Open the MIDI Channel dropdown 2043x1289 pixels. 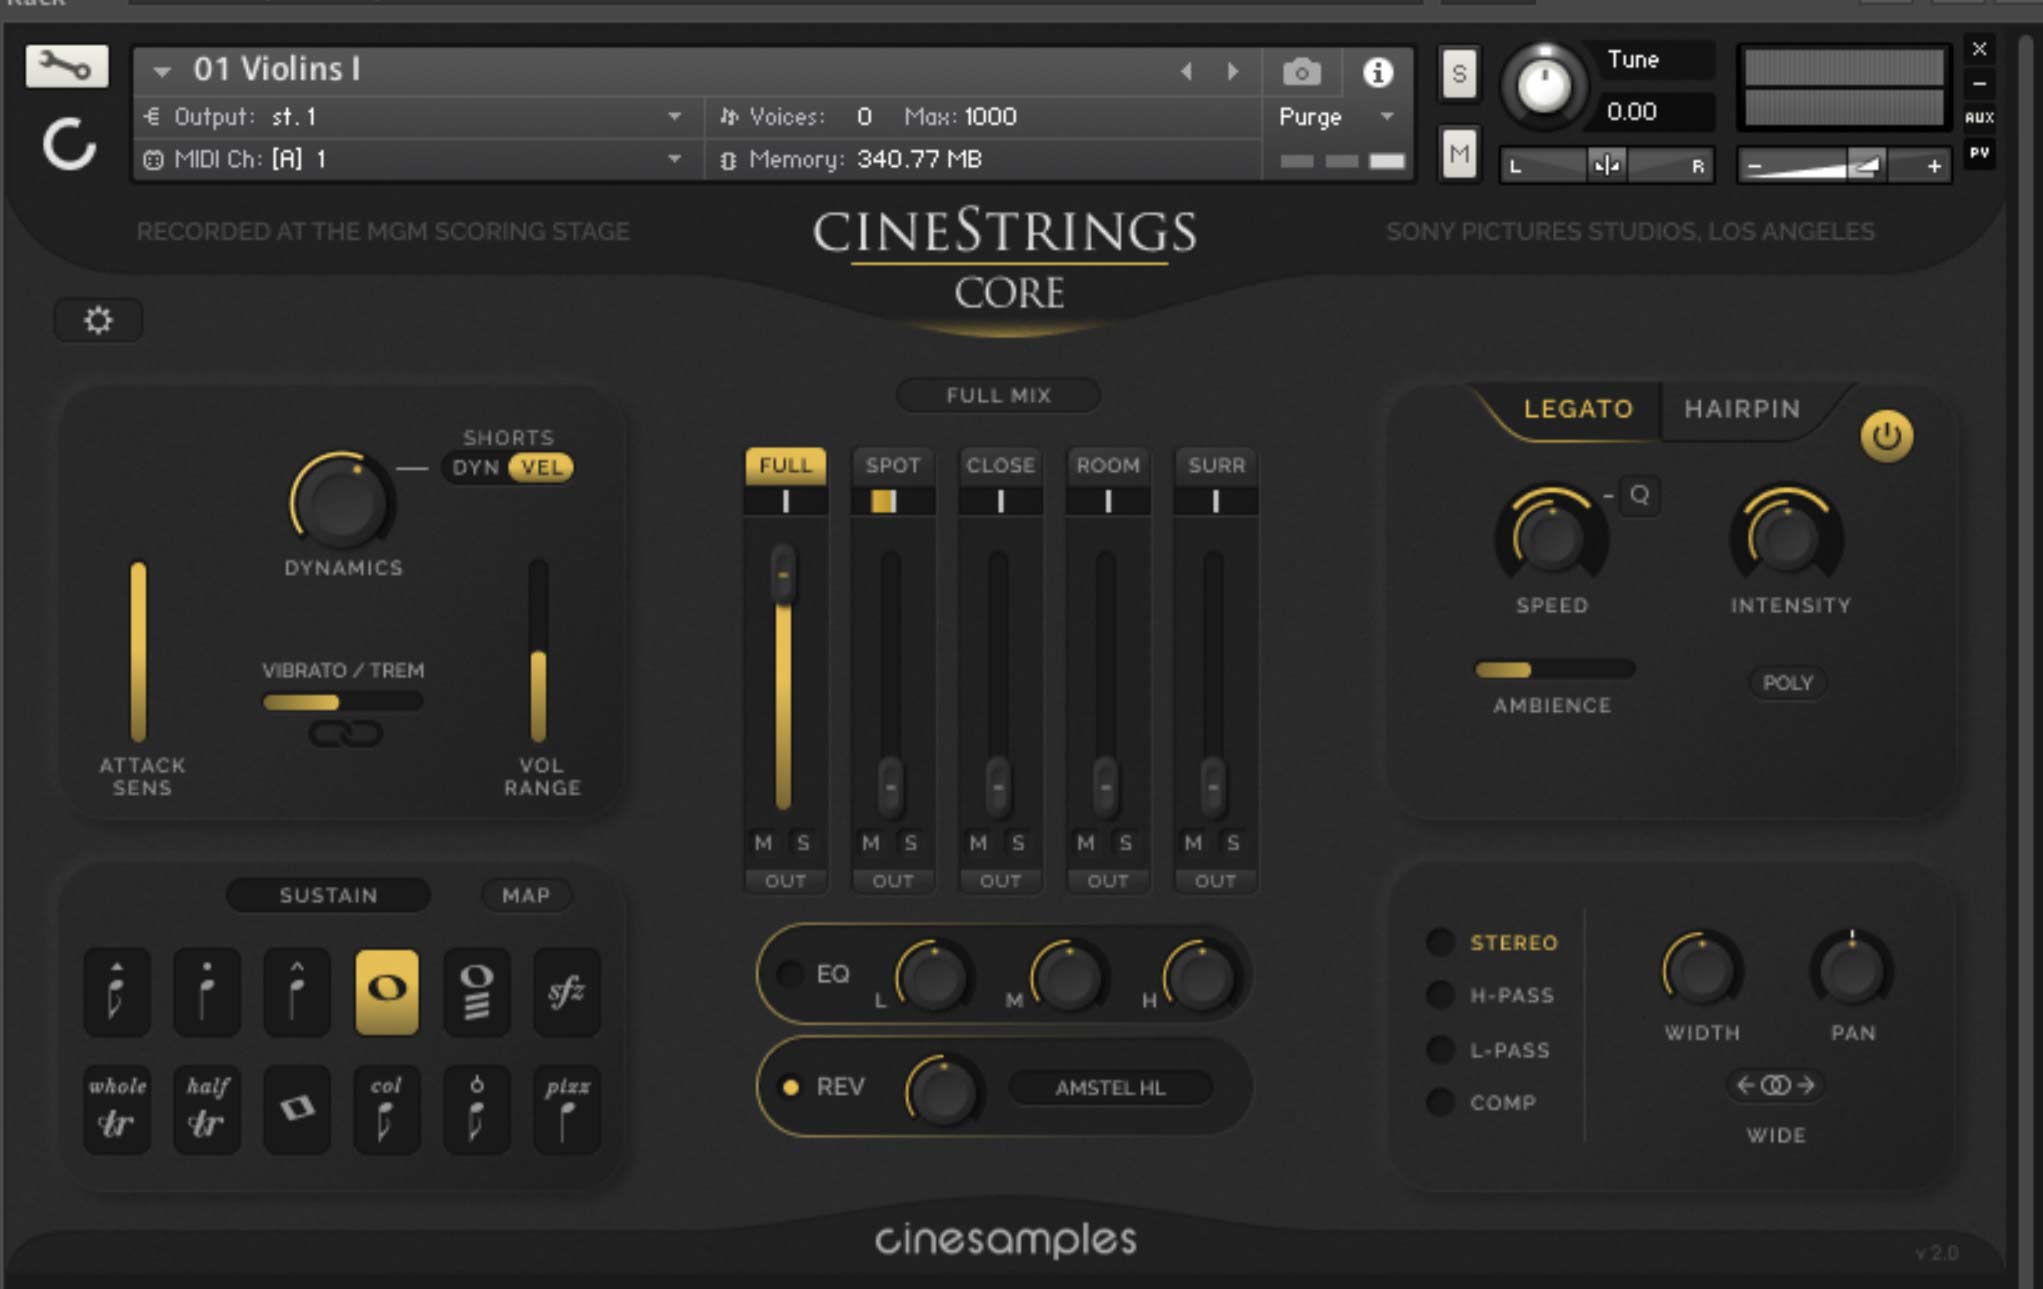(x=676, y=158)
